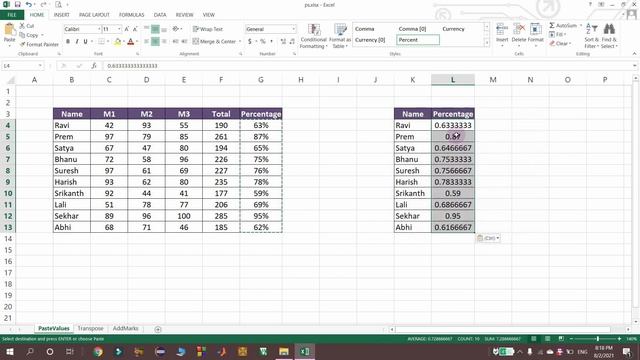
Task: Select cell L4 with value 0.6333333
Action: click(453, 125)
